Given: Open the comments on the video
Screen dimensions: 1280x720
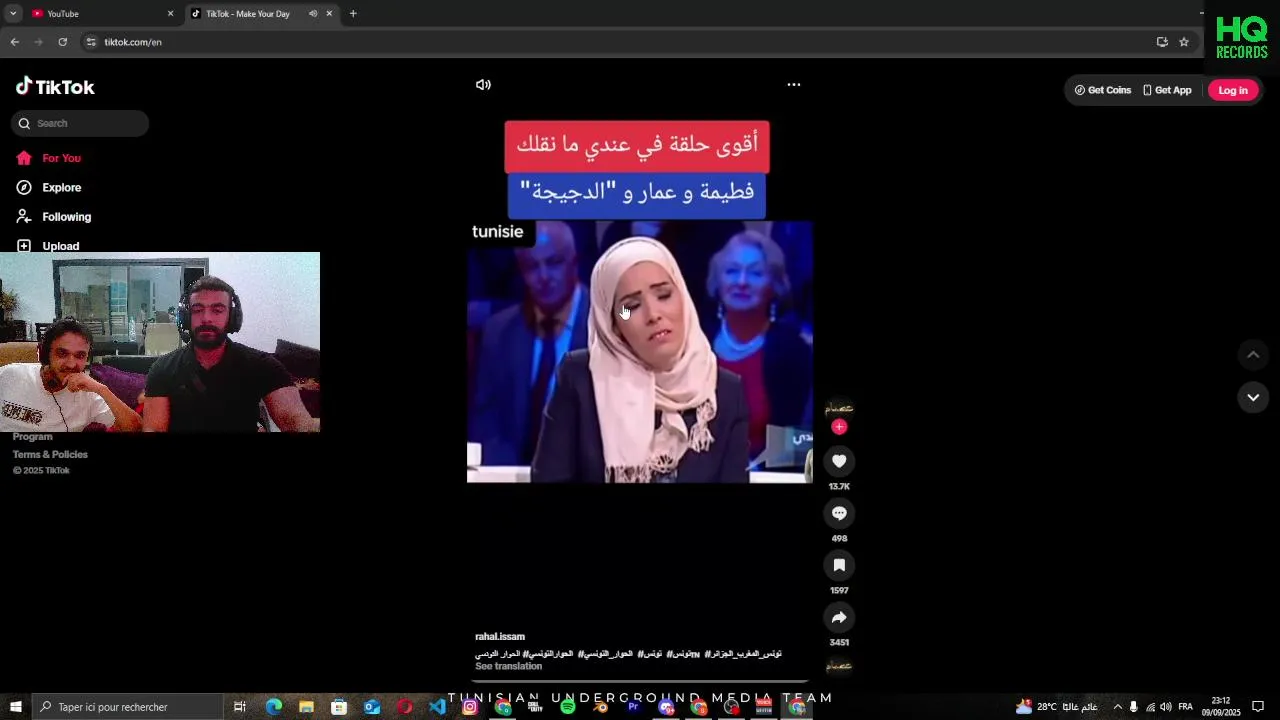Looking at the screenshot, I should pos(839,513).
